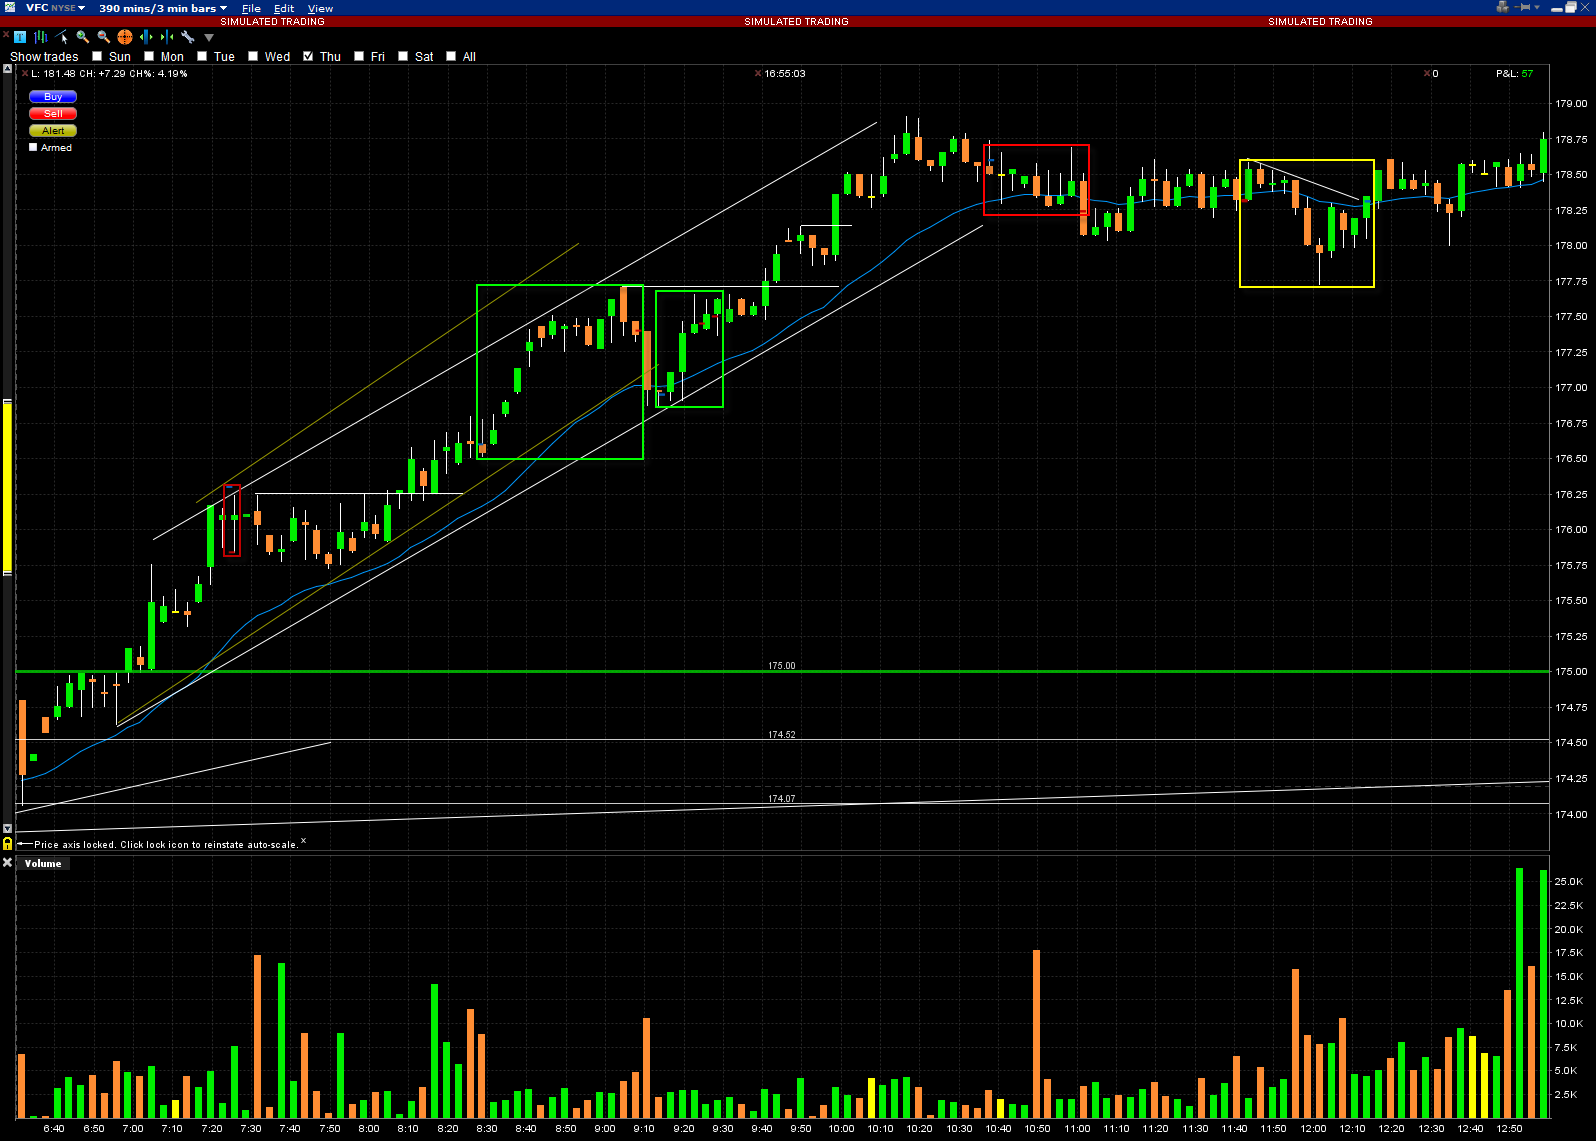Viewport: 1596px width, 1141px height.
Task: Click the 16:55:03 time label
Action: (x=785, y=73)
